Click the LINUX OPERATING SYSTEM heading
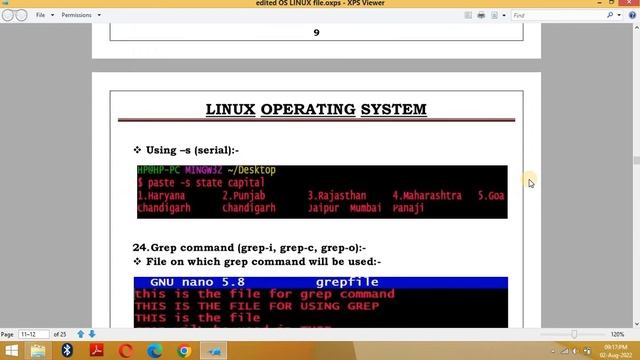This screenshot has height=360, width=640. (x=316, y=109)
